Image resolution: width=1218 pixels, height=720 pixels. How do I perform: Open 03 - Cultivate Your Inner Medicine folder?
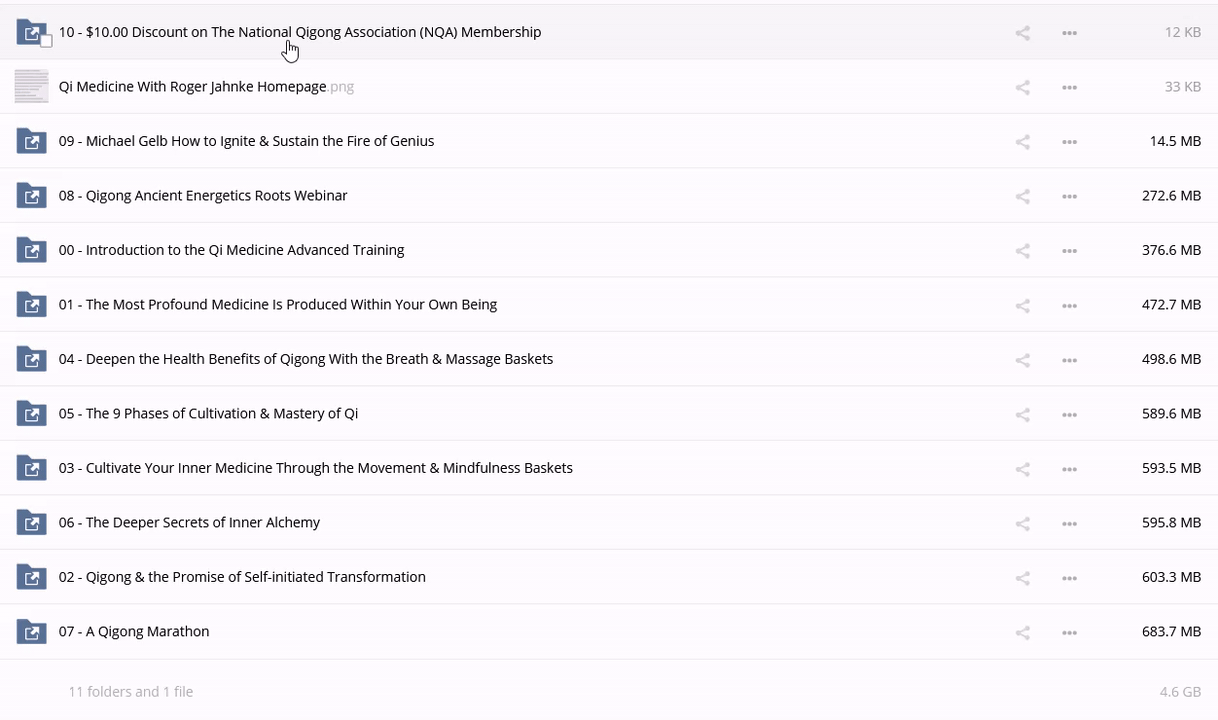point(315,468)
